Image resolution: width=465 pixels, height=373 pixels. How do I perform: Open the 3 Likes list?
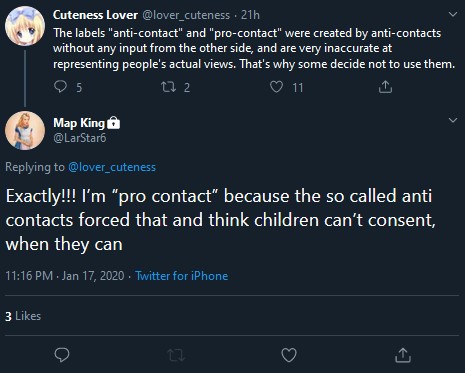click(23, 316)
